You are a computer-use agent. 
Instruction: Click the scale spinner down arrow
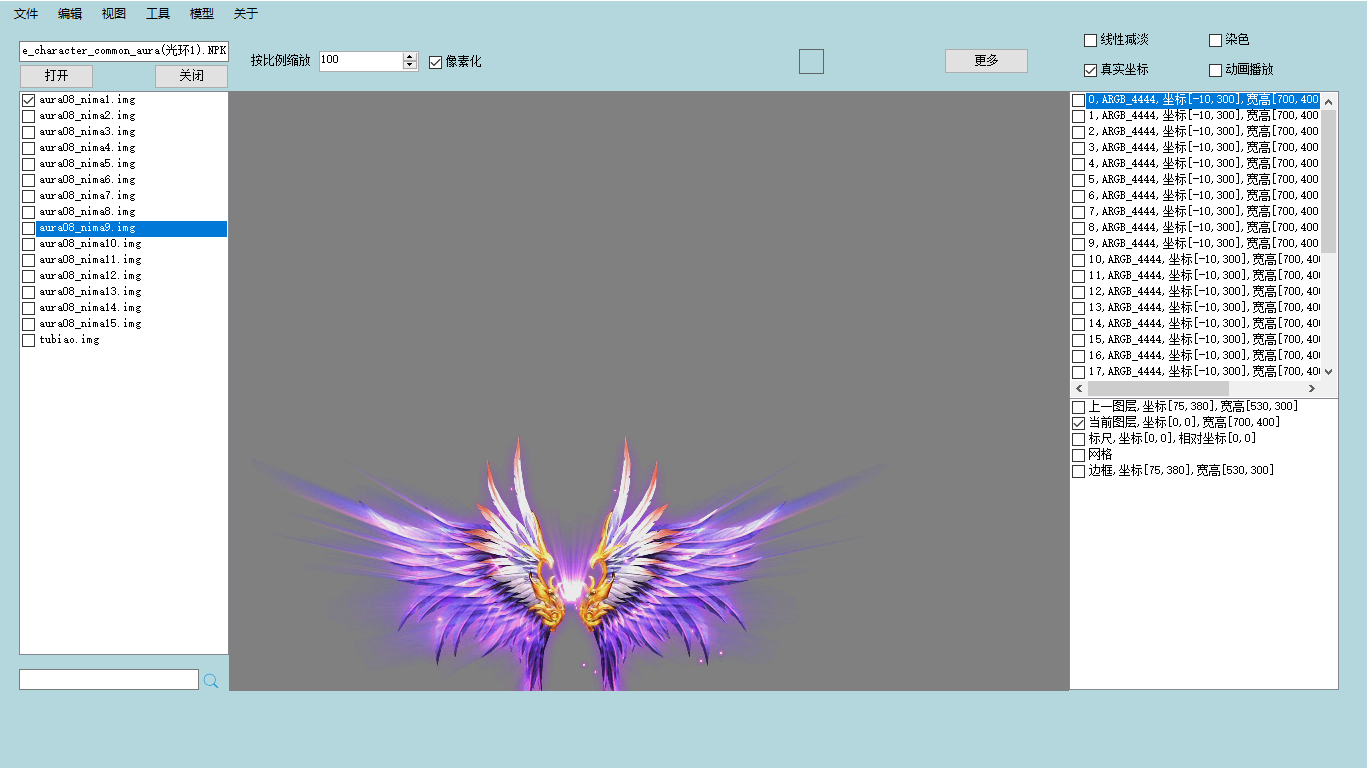pos(410,66)
